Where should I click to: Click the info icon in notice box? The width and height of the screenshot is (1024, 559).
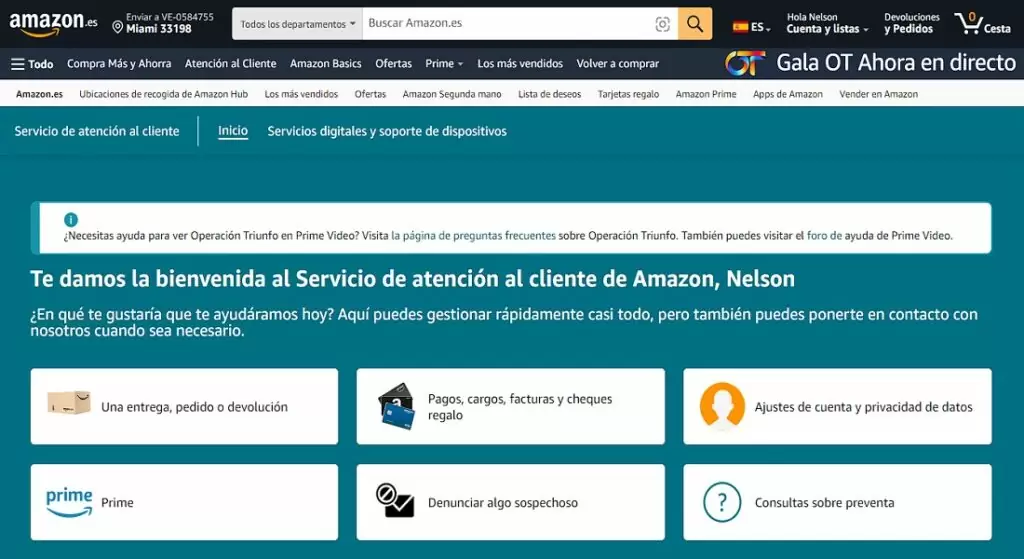pyautogui.click(x=71, y=219)
